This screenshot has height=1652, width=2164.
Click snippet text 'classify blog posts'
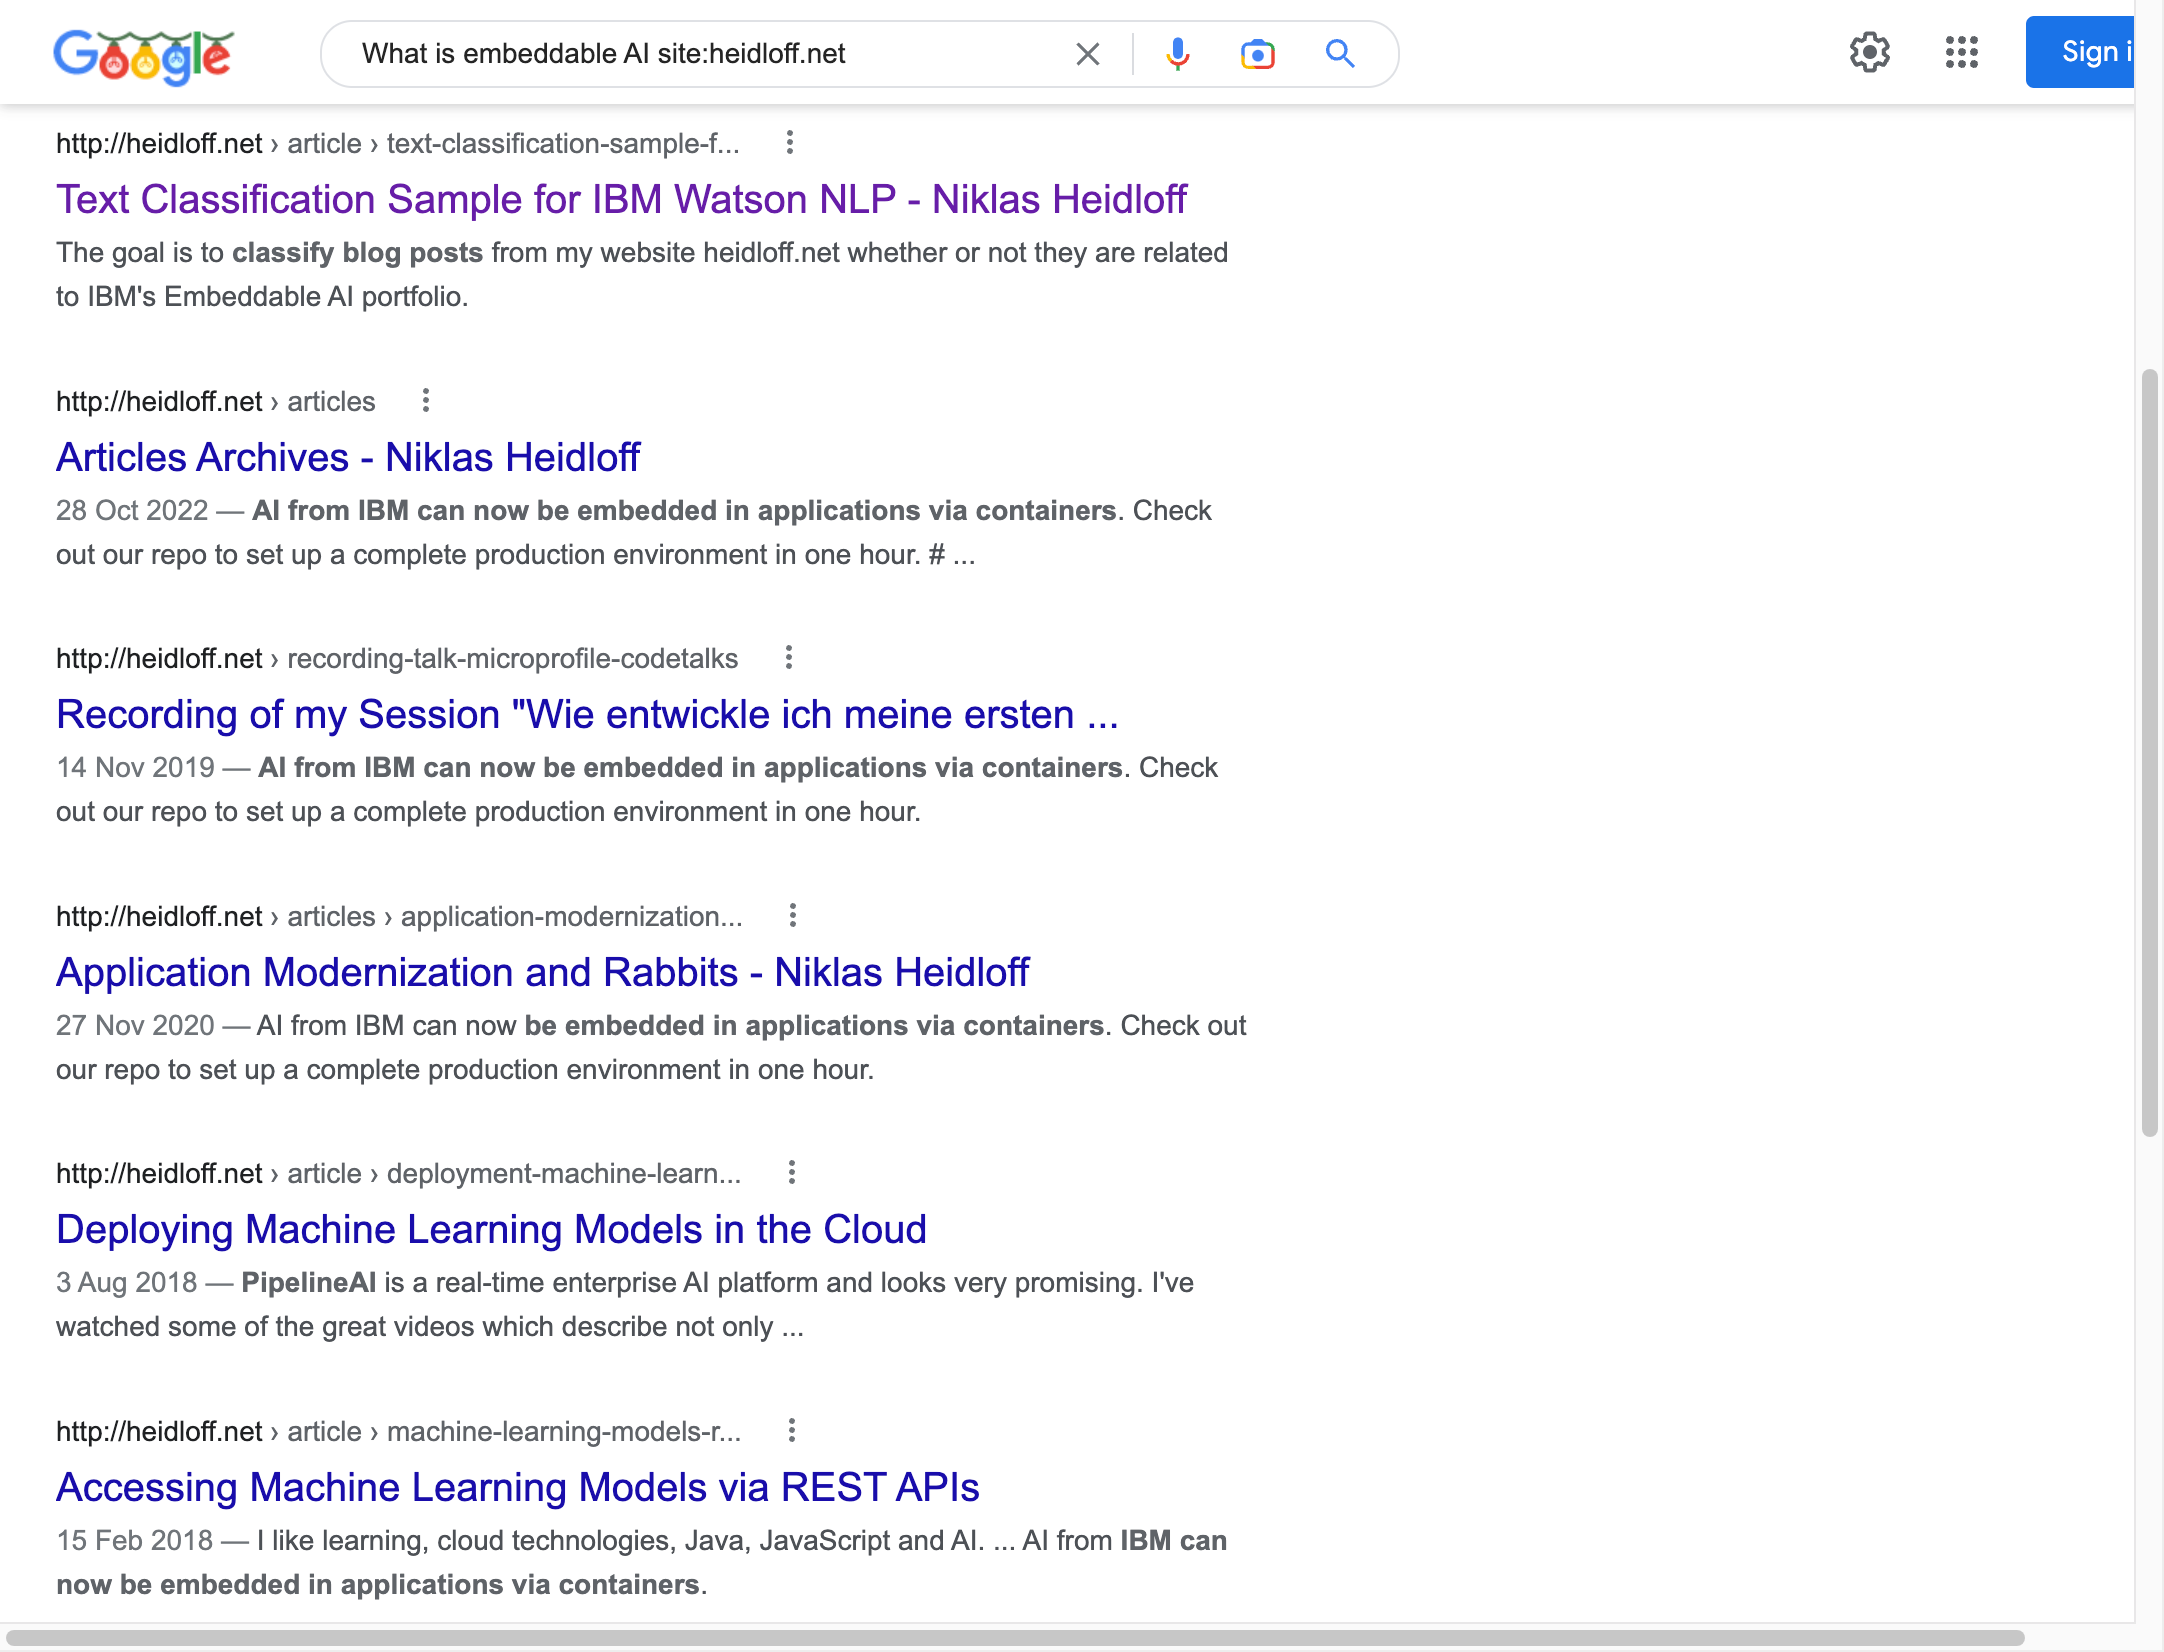point(357,253)
